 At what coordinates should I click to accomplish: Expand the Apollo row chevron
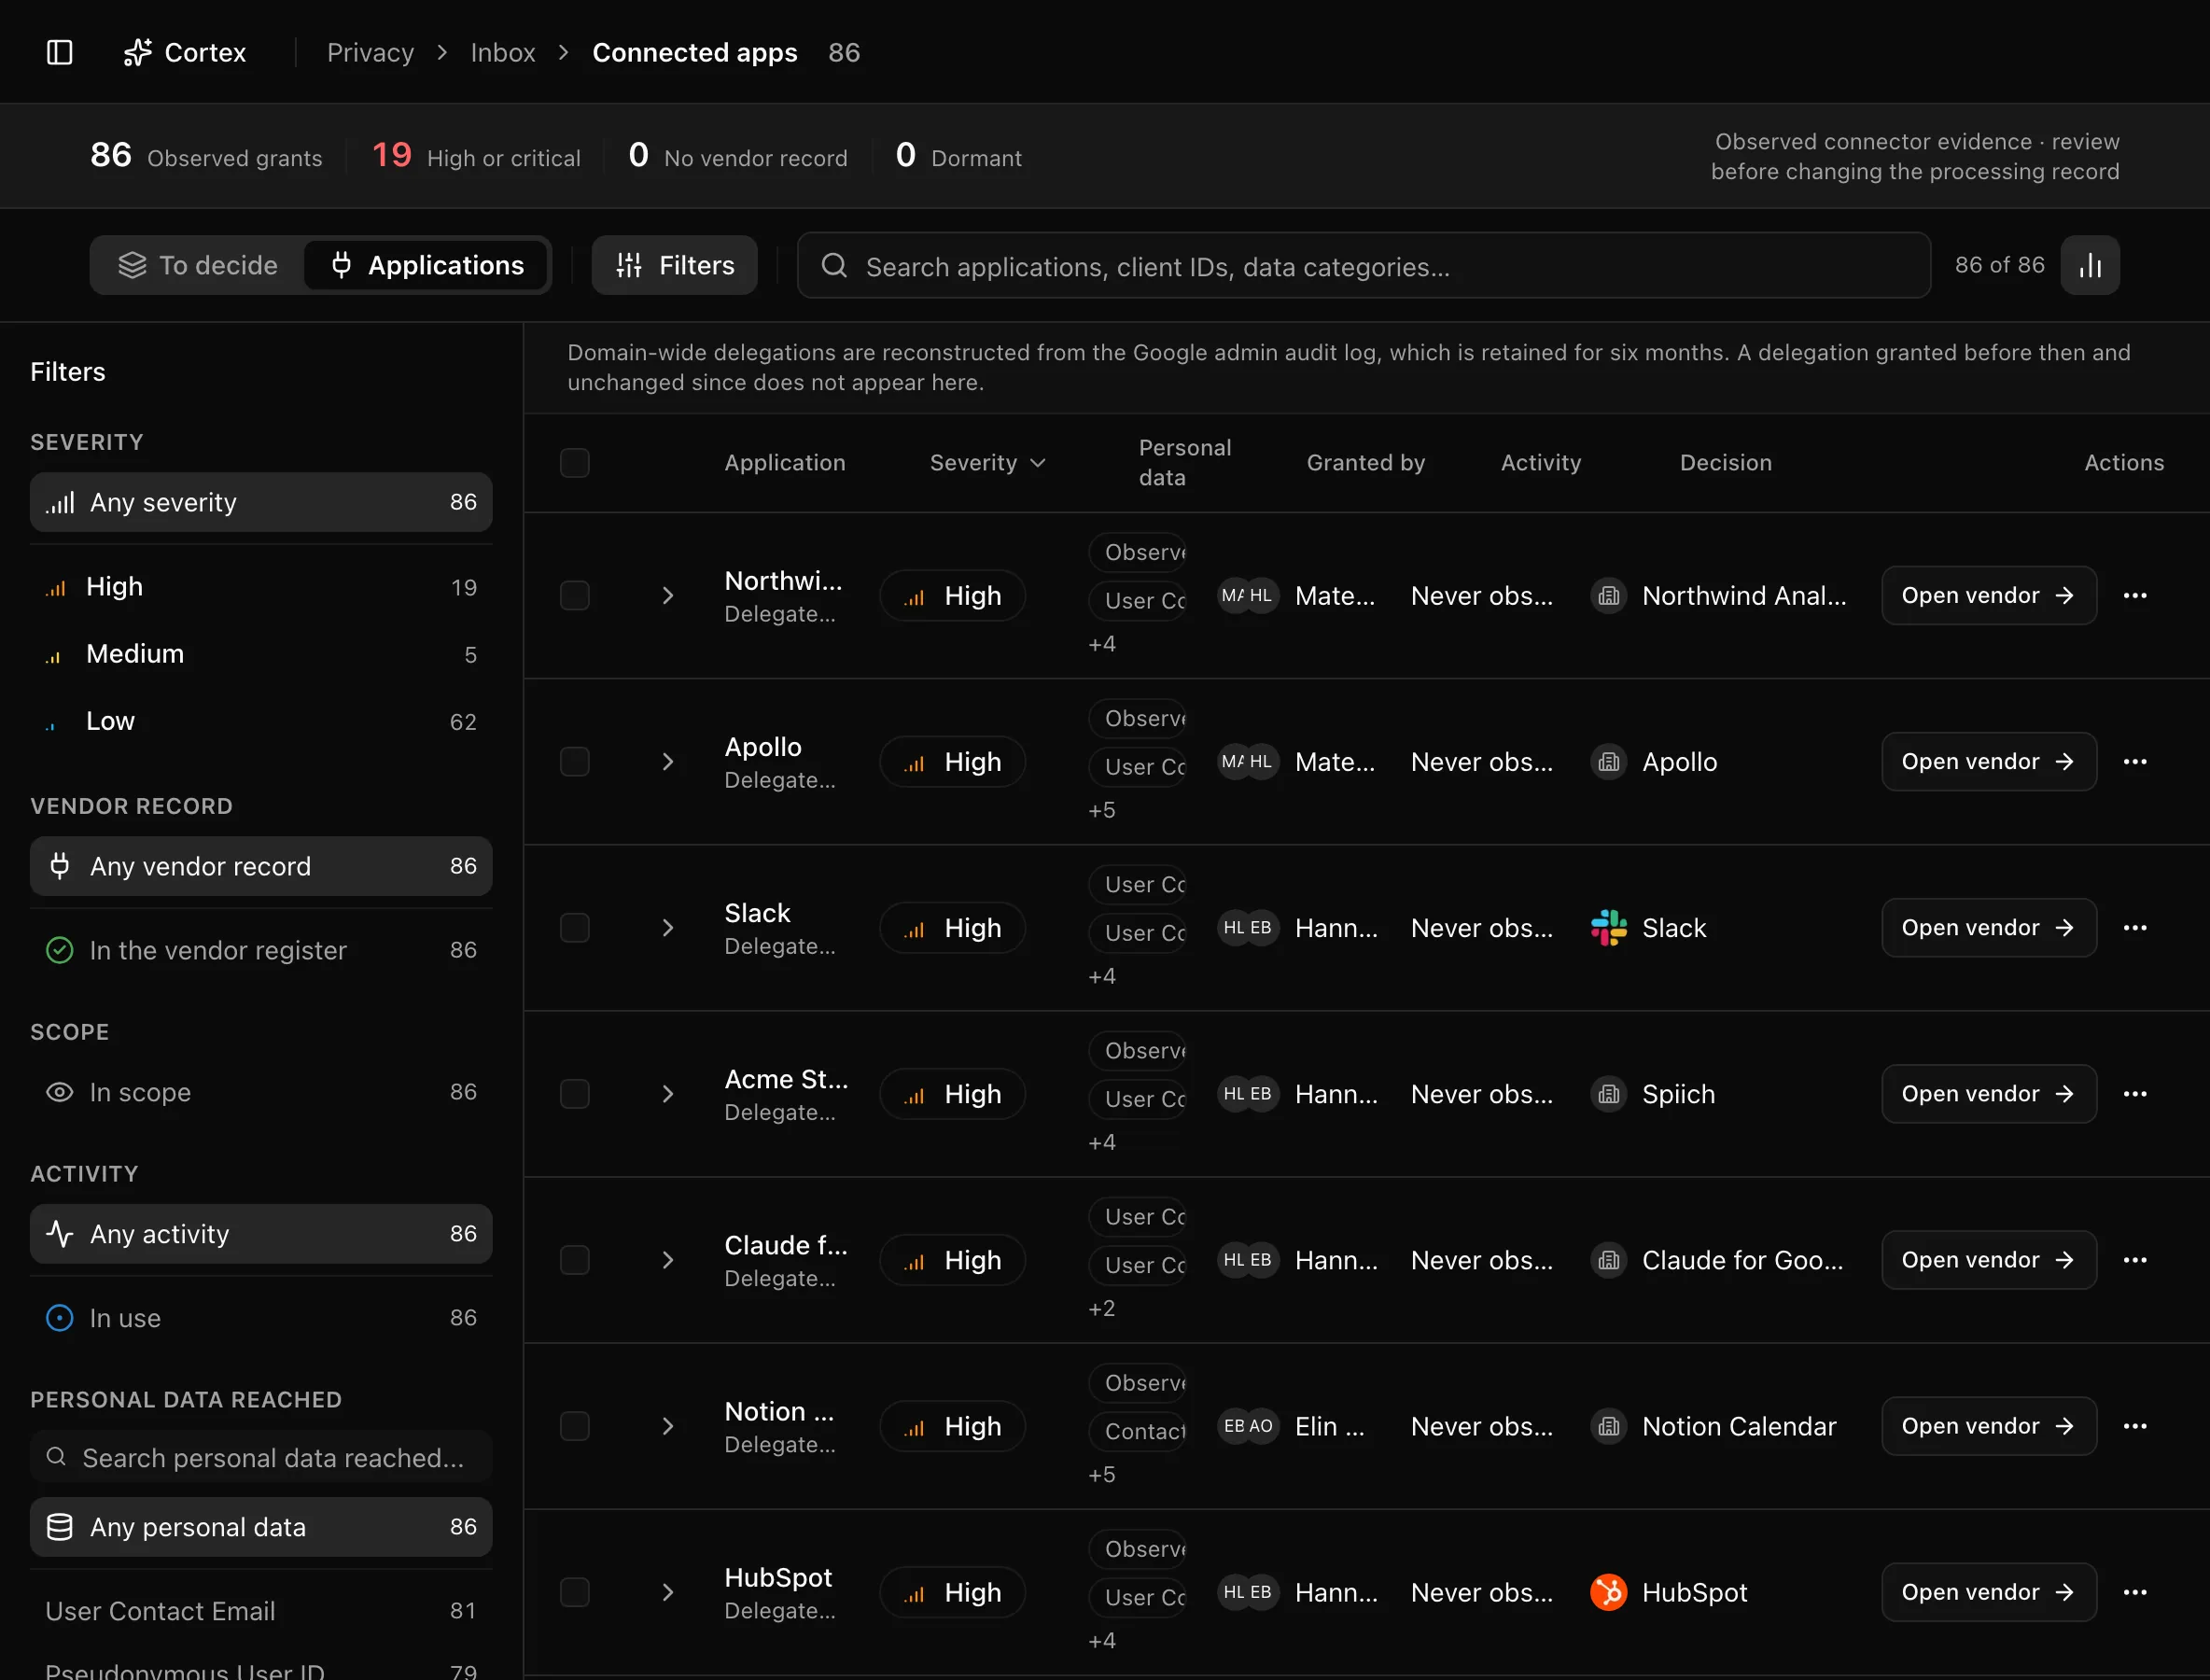[x=668, y=762]
